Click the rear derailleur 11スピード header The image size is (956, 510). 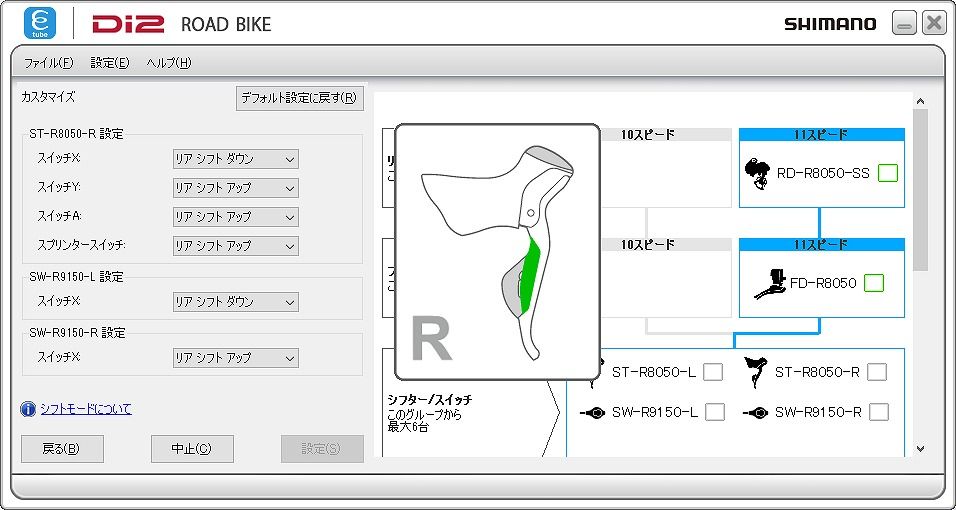pos(822,135)
